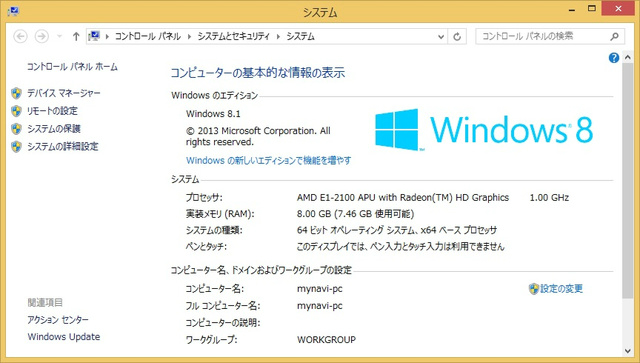Screen dimensions: 640x363
Task: Click the system icon in the title bar
Action: 13,11
